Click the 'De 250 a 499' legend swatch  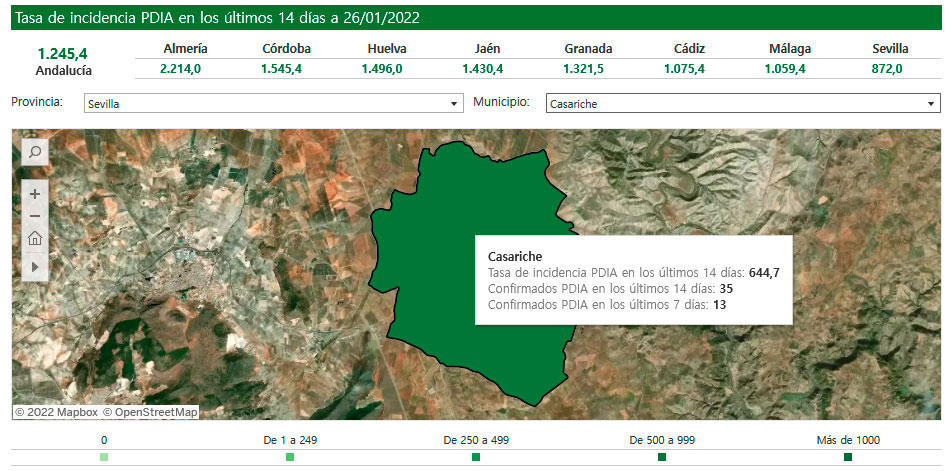[x=476, y=457]
